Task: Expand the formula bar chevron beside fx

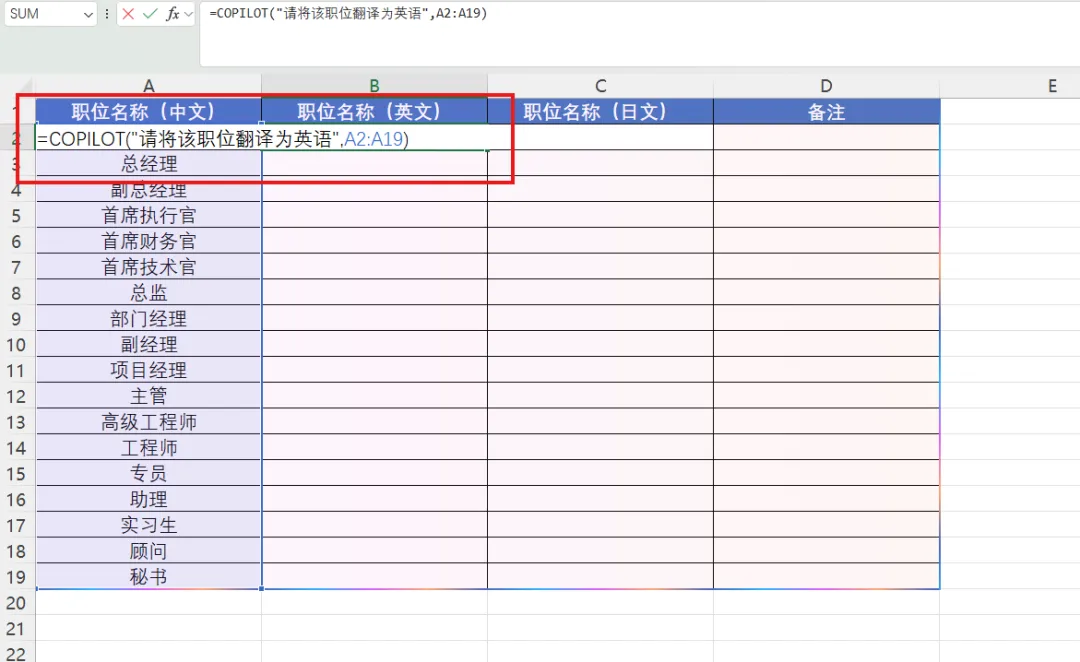Action: (x=189, y=13)
